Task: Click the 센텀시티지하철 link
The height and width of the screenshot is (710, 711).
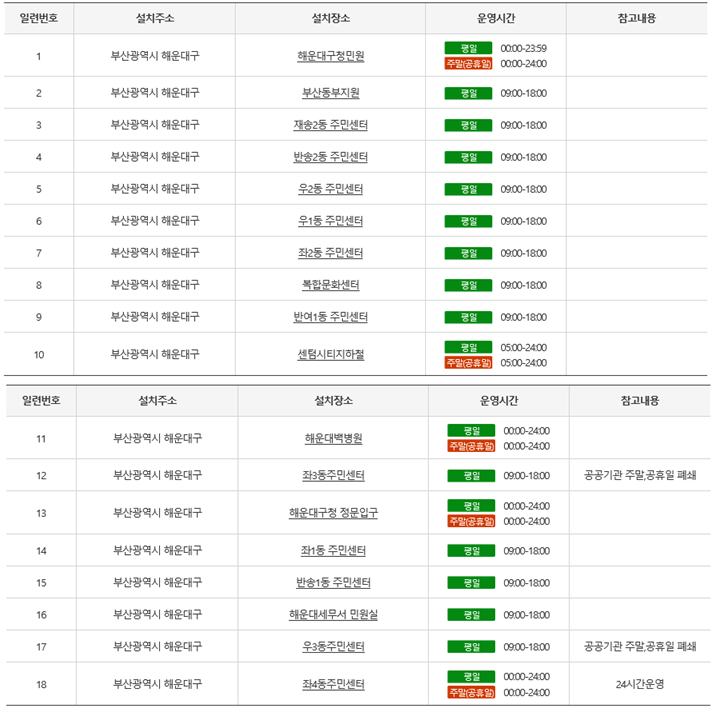Action: pos(330,354)
